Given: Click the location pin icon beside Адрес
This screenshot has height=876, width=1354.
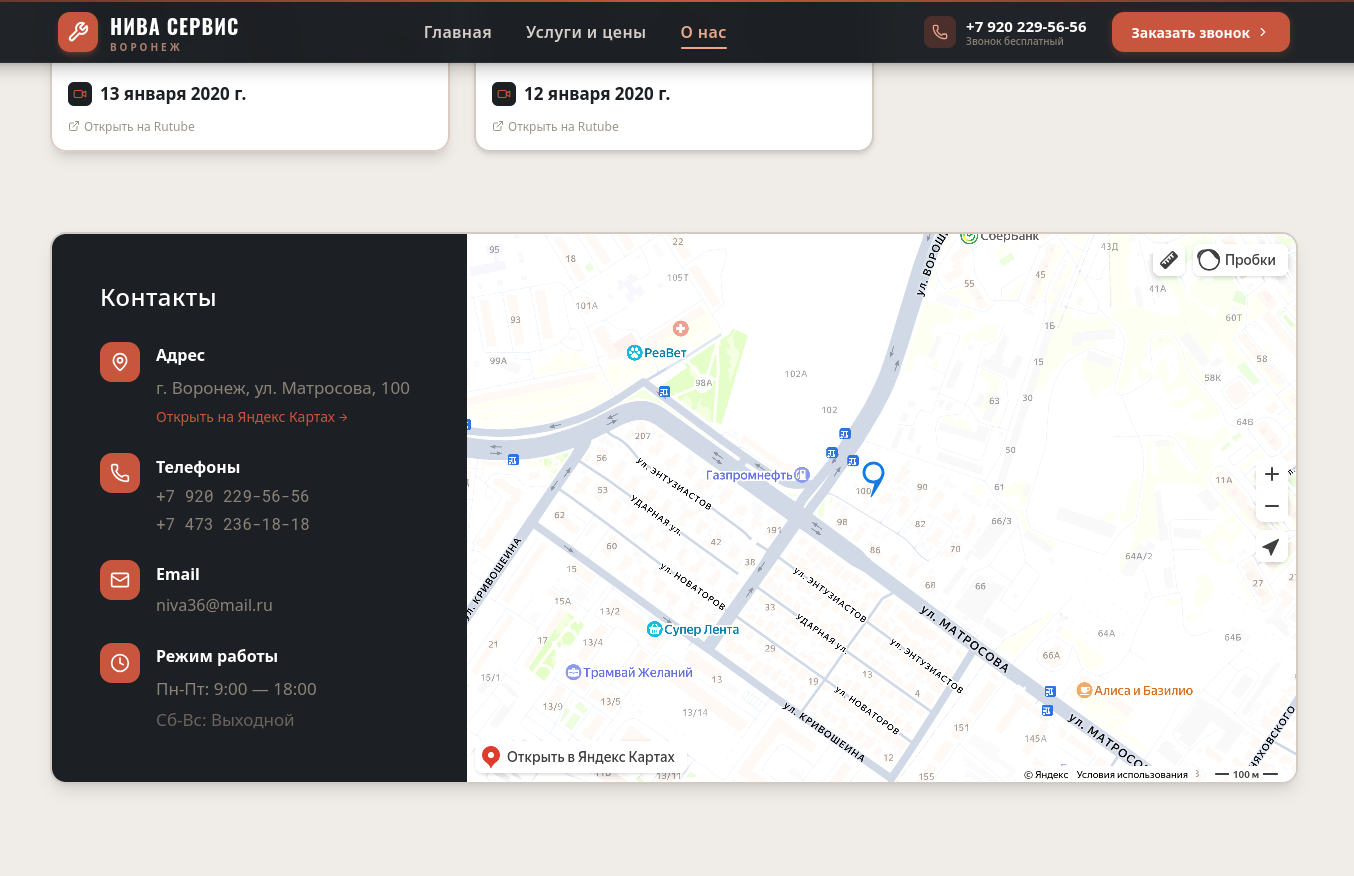Looking at the screenshot, I should point(120,362).
